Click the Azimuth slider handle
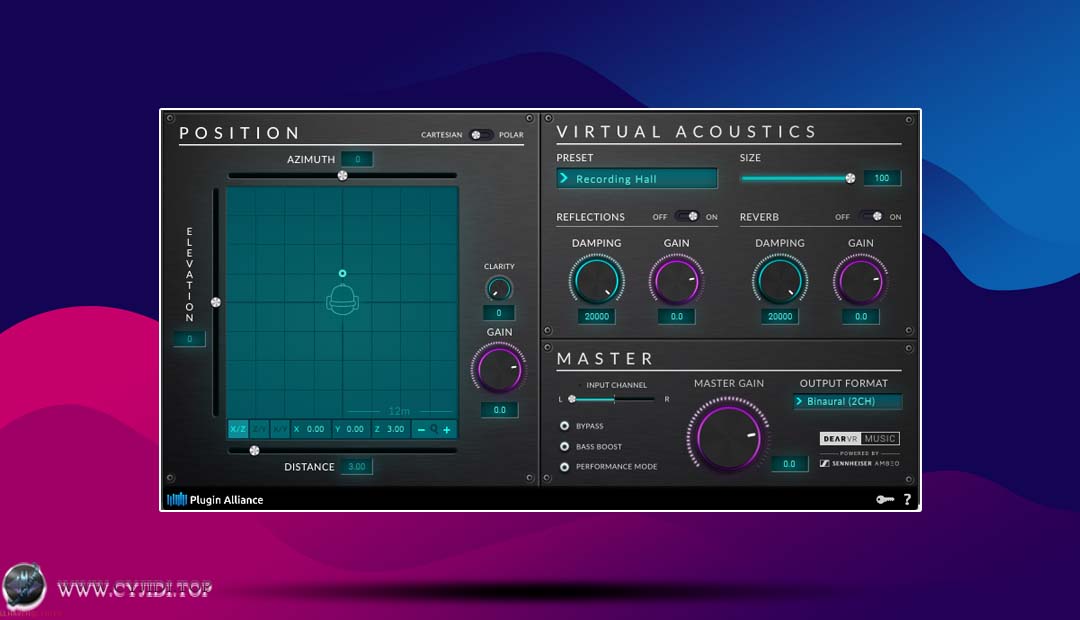The width and height of the screenshot is (1080, 620). [x=342, y=176]
